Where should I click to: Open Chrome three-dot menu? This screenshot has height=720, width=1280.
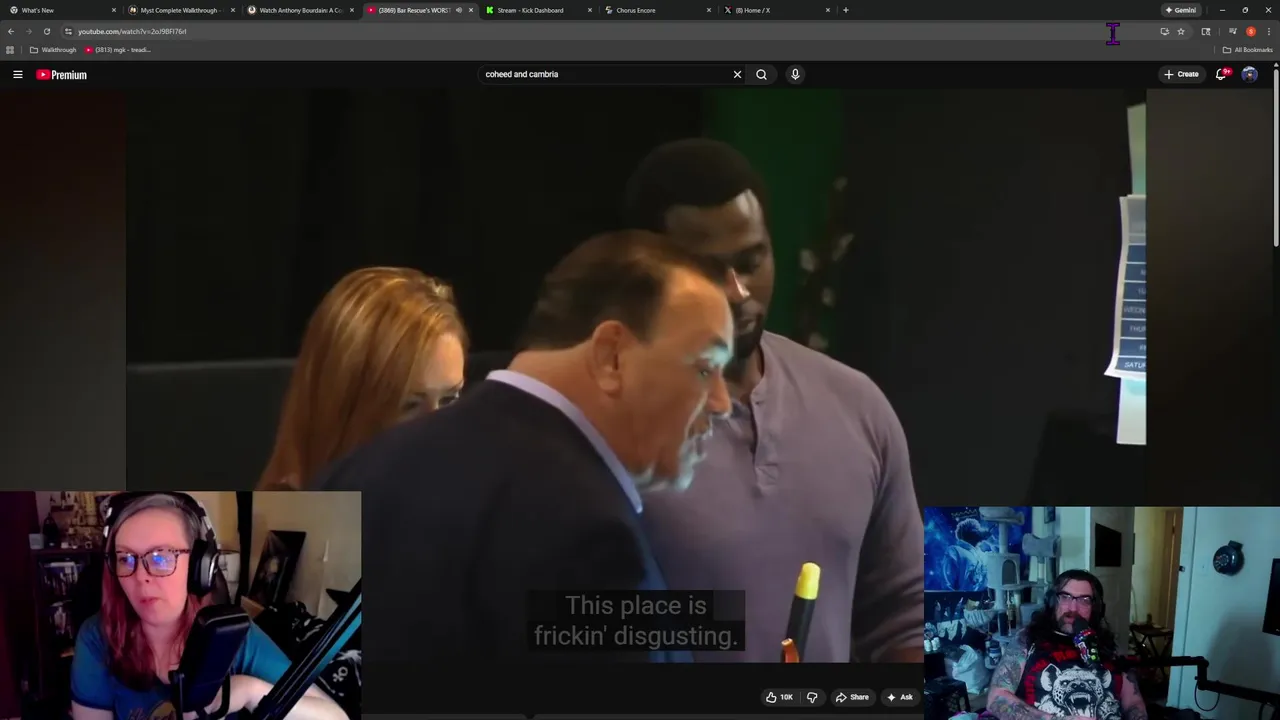[1268, 31]
